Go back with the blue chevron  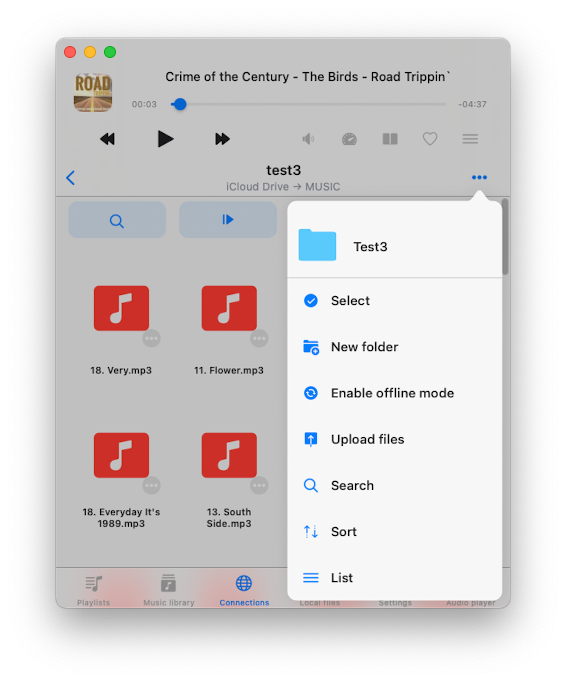tap(70, 178)
